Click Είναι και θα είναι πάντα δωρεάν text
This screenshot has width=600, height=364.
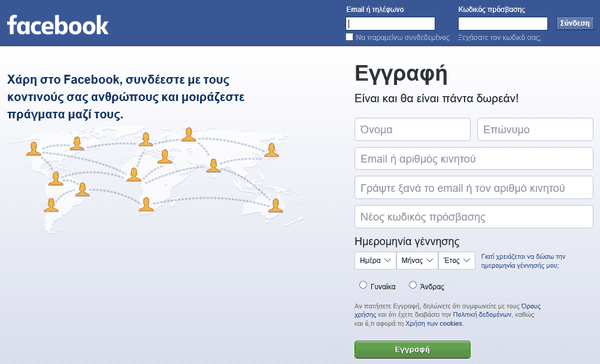[x=436, y=98]
